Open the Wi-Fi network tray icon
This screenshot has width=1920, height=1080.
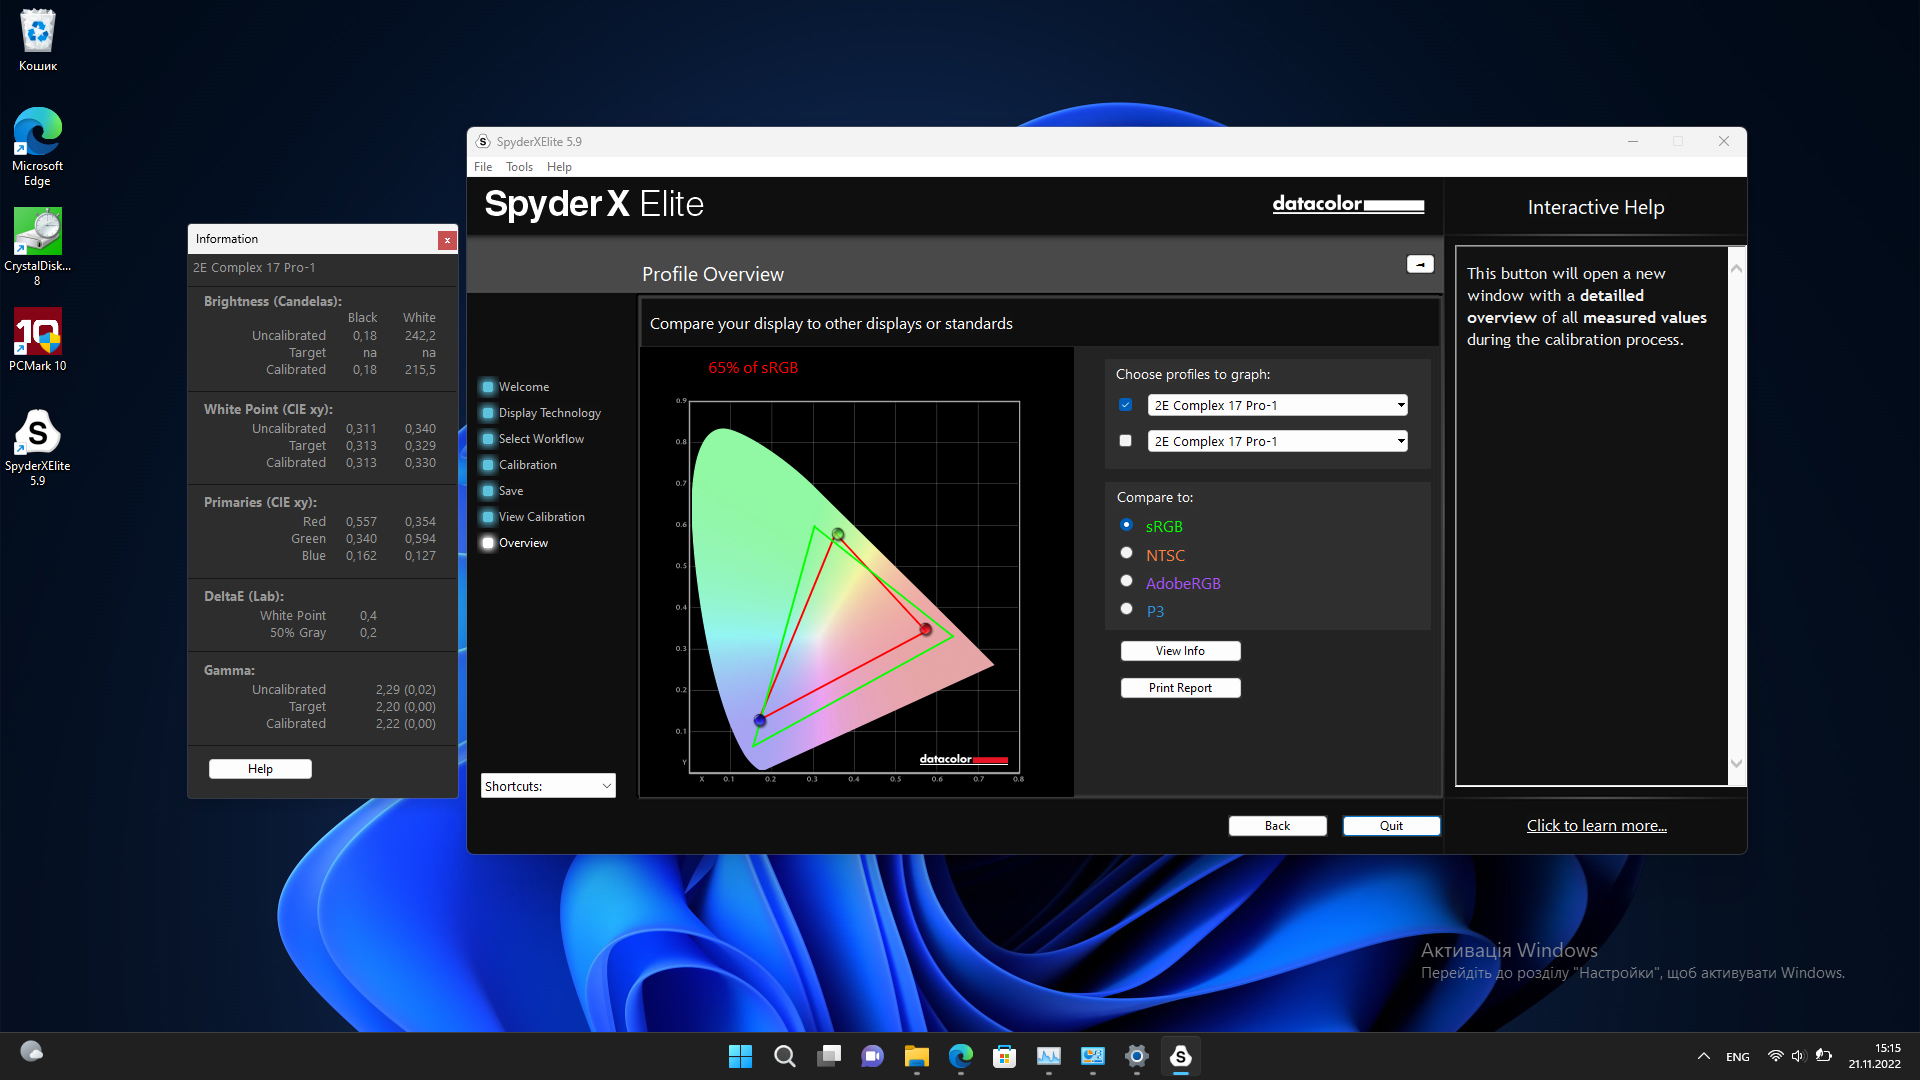[x=1775, y=1056]
